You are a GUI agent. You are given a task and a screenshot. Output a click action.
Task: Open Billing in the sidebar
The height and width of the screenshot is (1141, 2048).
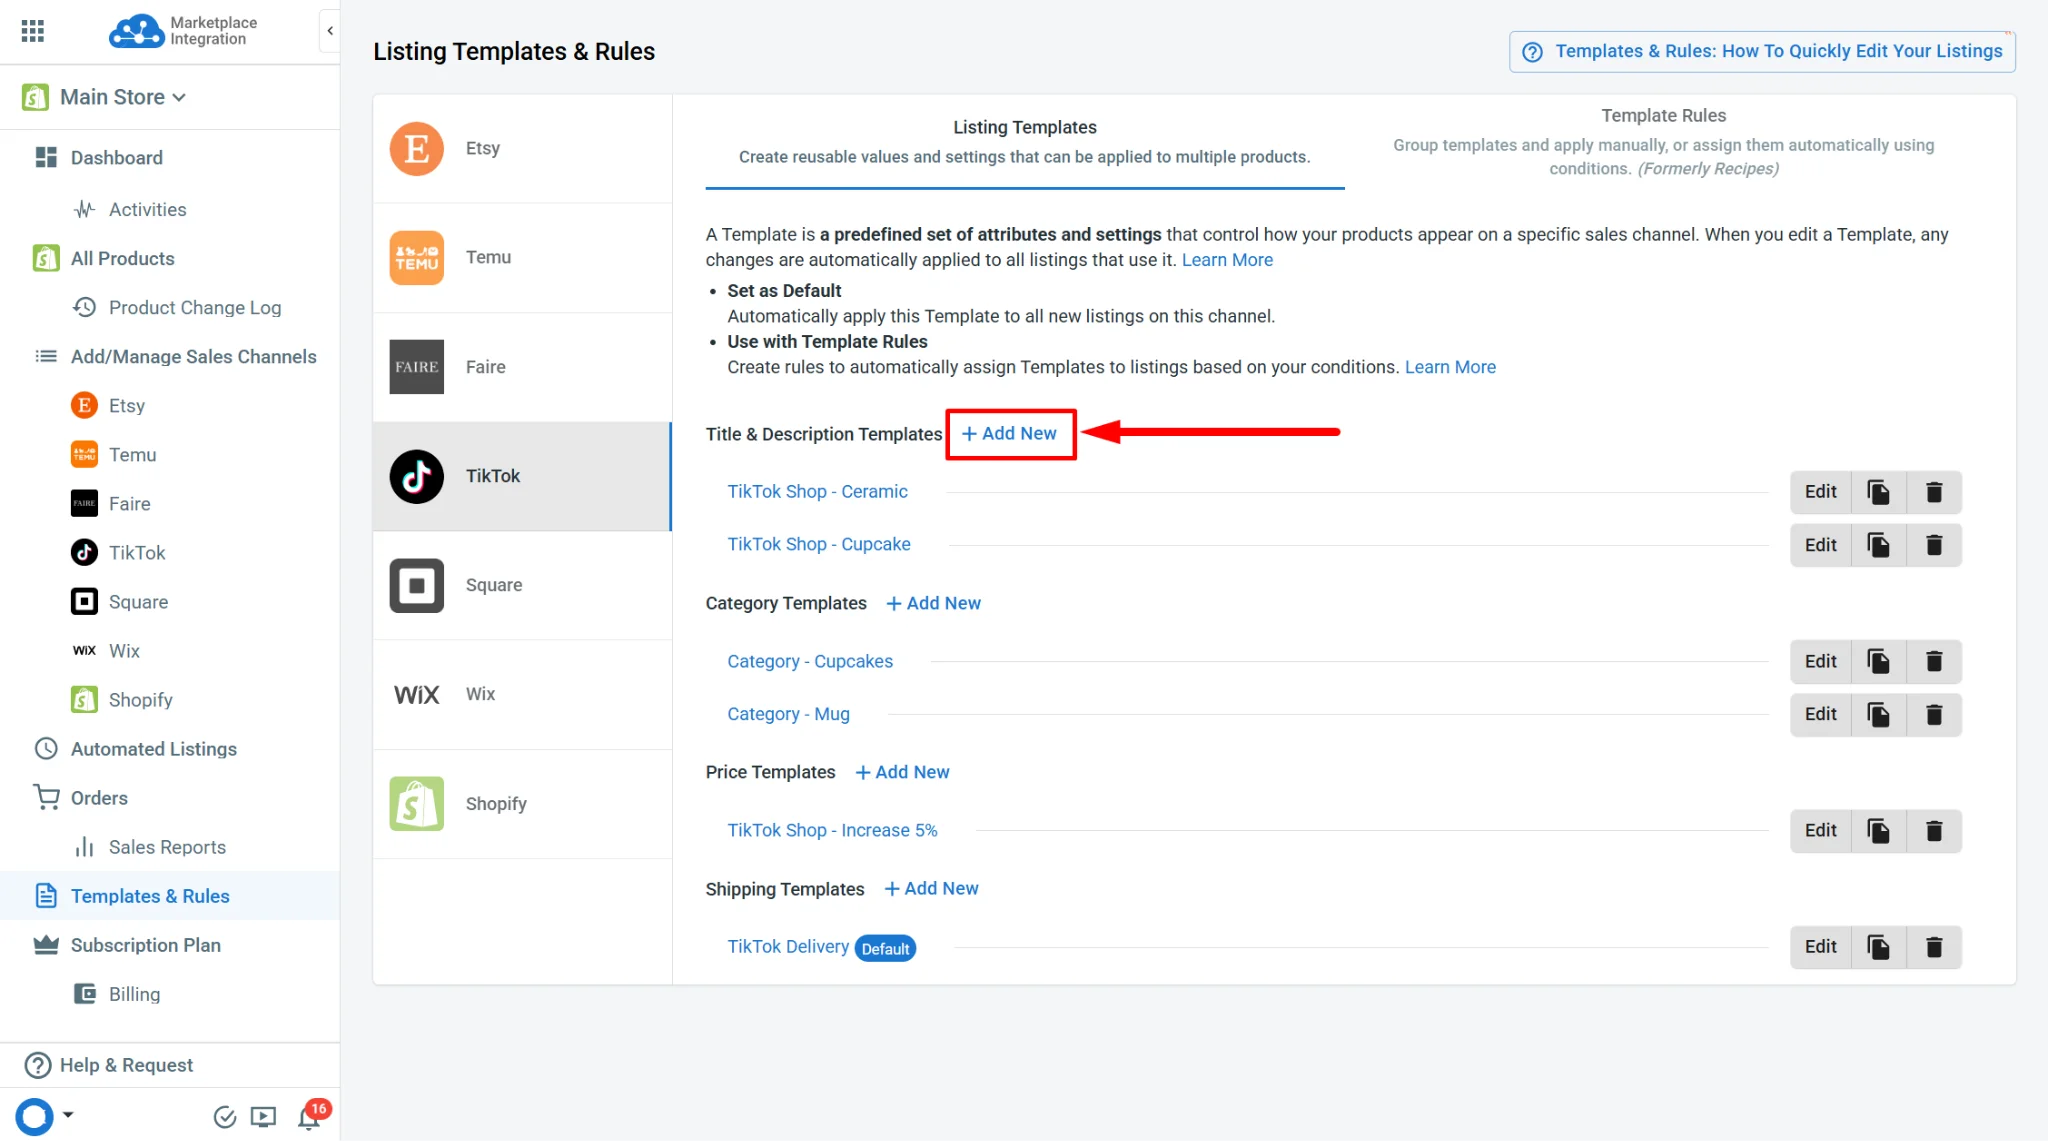(134, 994)
